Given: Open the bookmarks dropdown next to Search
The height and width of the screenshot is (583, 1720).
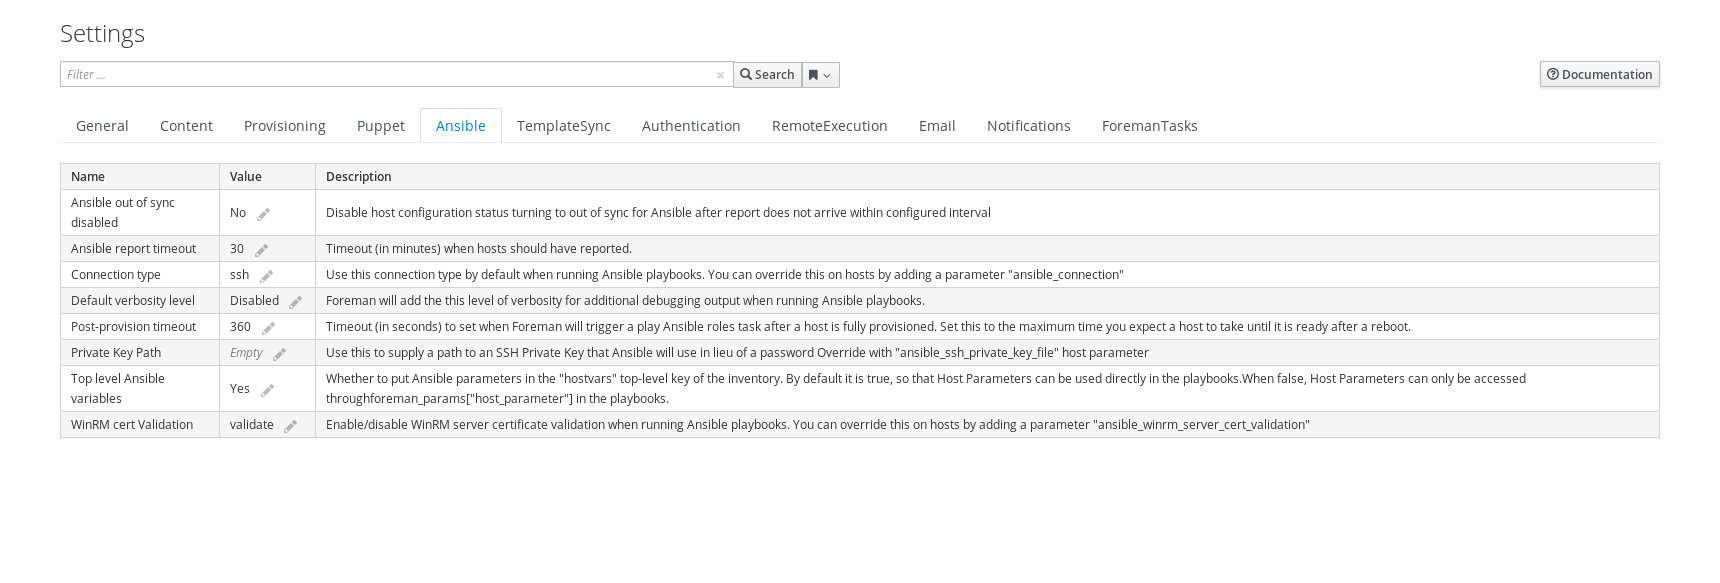Looking at the screenshot, I should click(820, 75).
